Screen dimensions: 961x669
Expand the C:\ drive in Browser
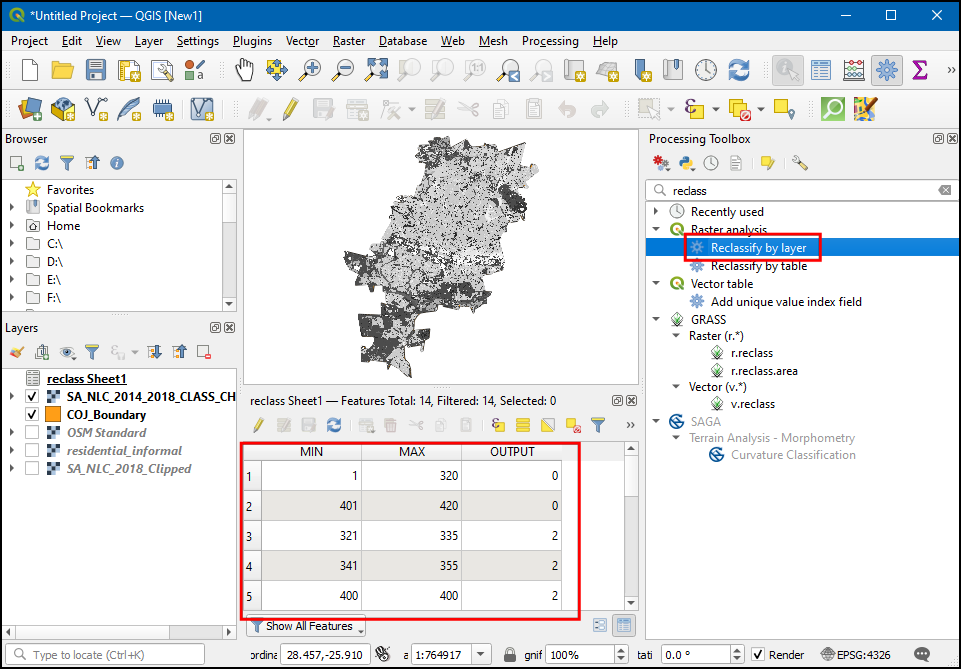(12, 244)
